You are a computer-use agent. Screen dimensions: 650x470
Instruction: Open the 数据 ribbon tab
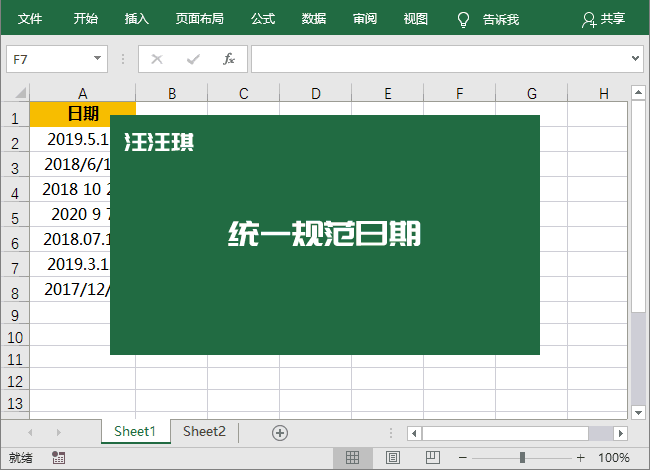coord(314,19)
